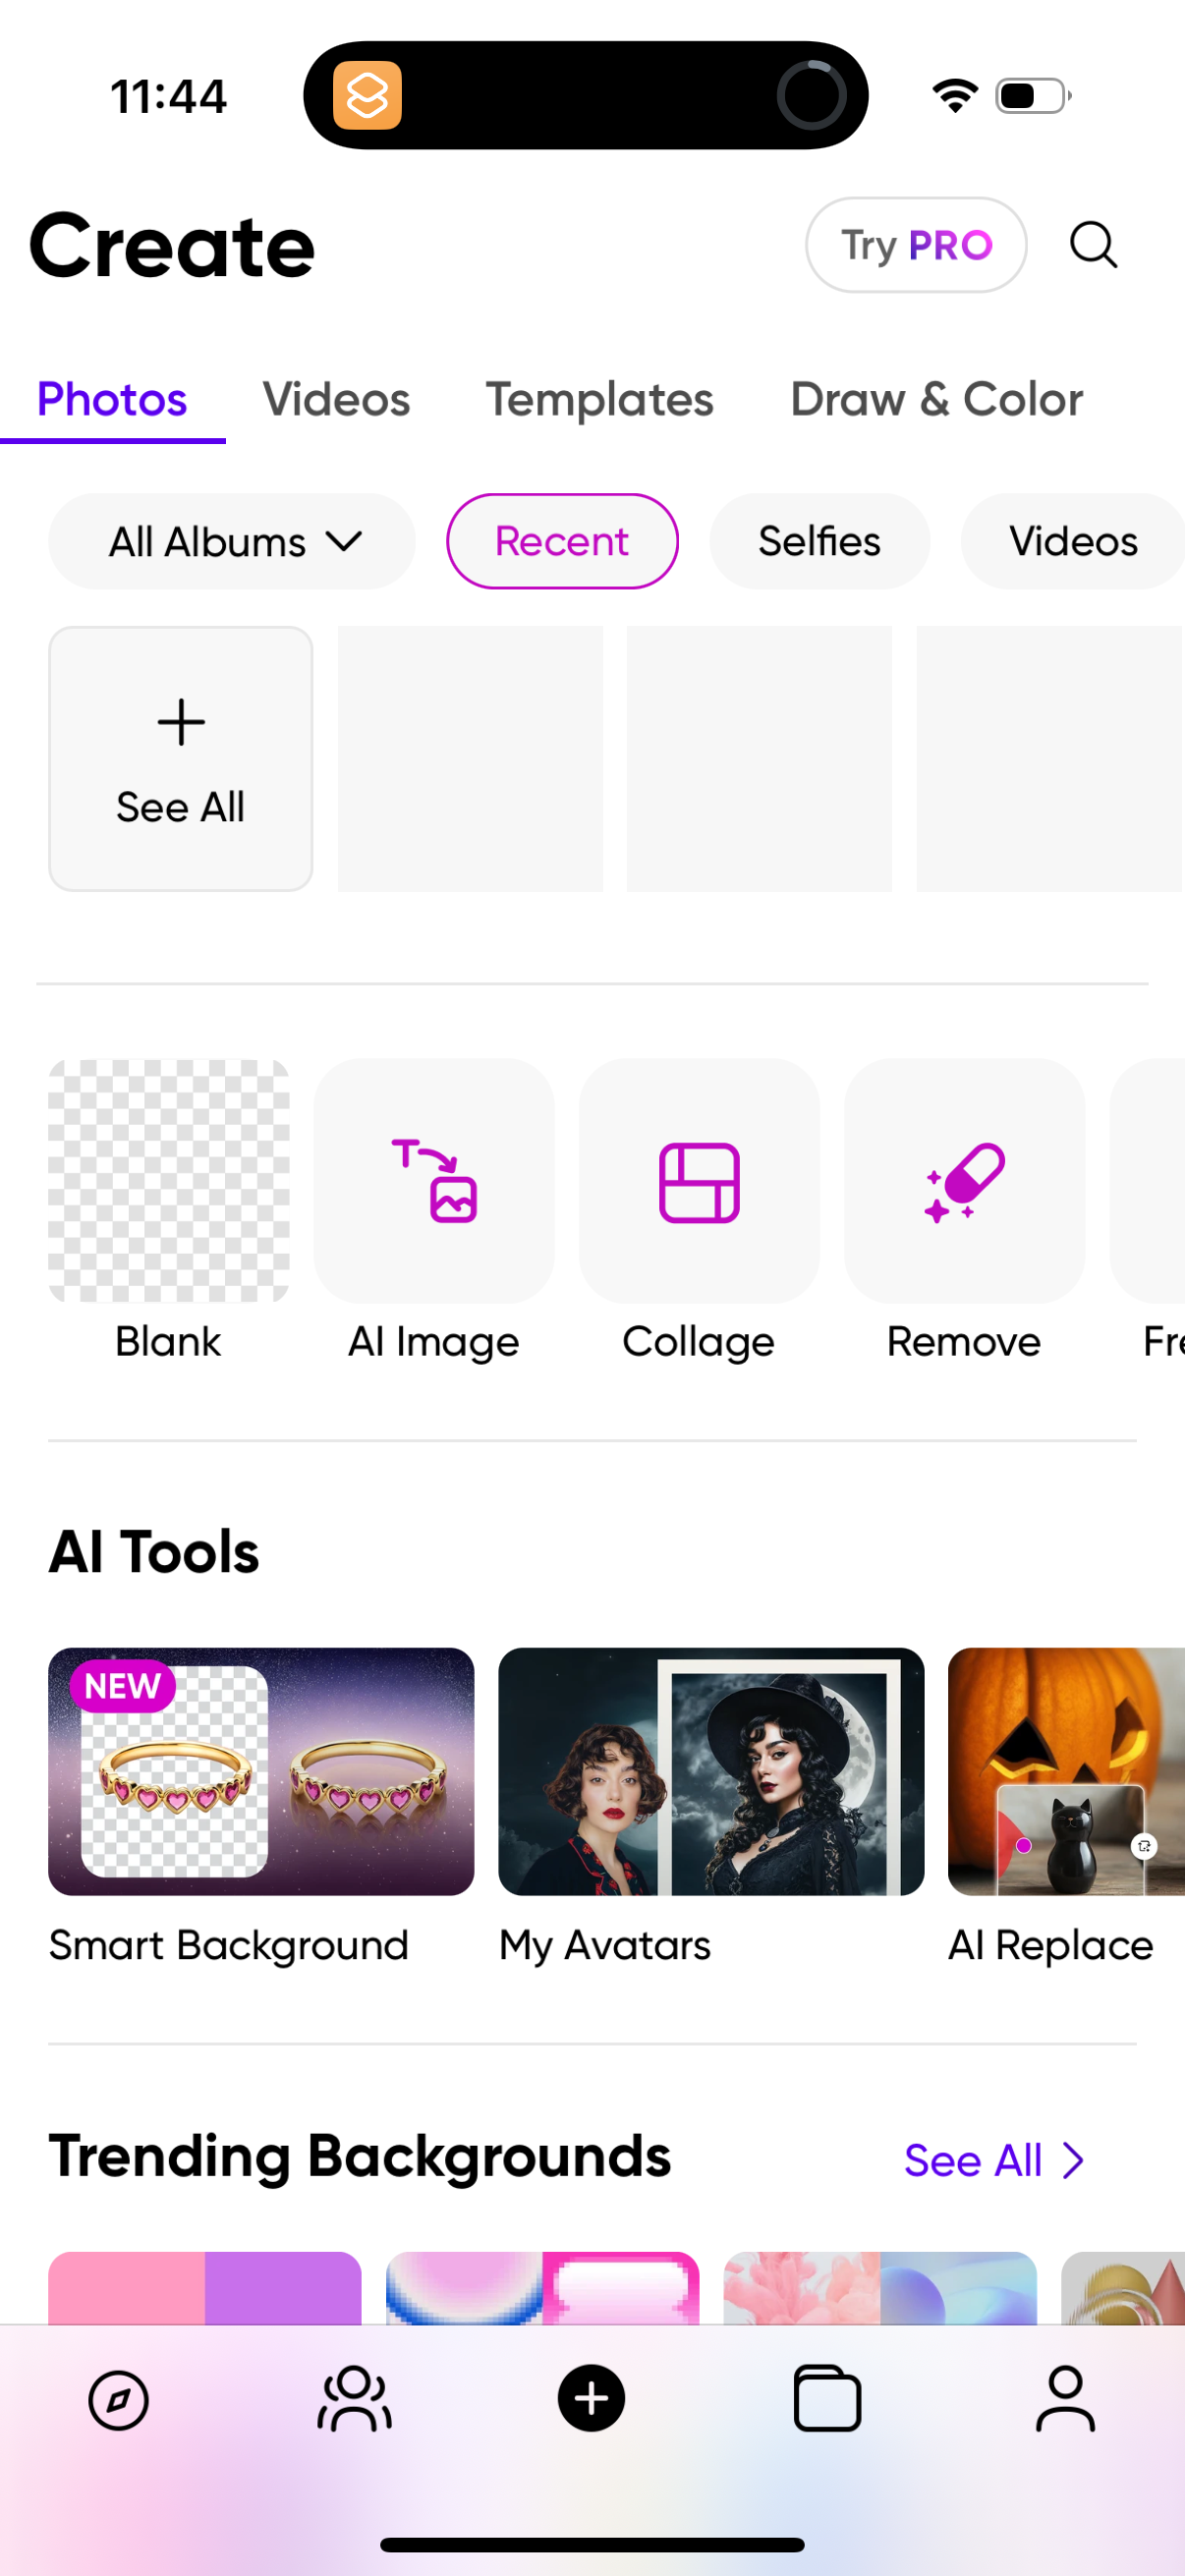Tap the plus create button in bottom bar
Image resolution: width=1185 pixels, height=2576 pixels.
pos(591,2399)
